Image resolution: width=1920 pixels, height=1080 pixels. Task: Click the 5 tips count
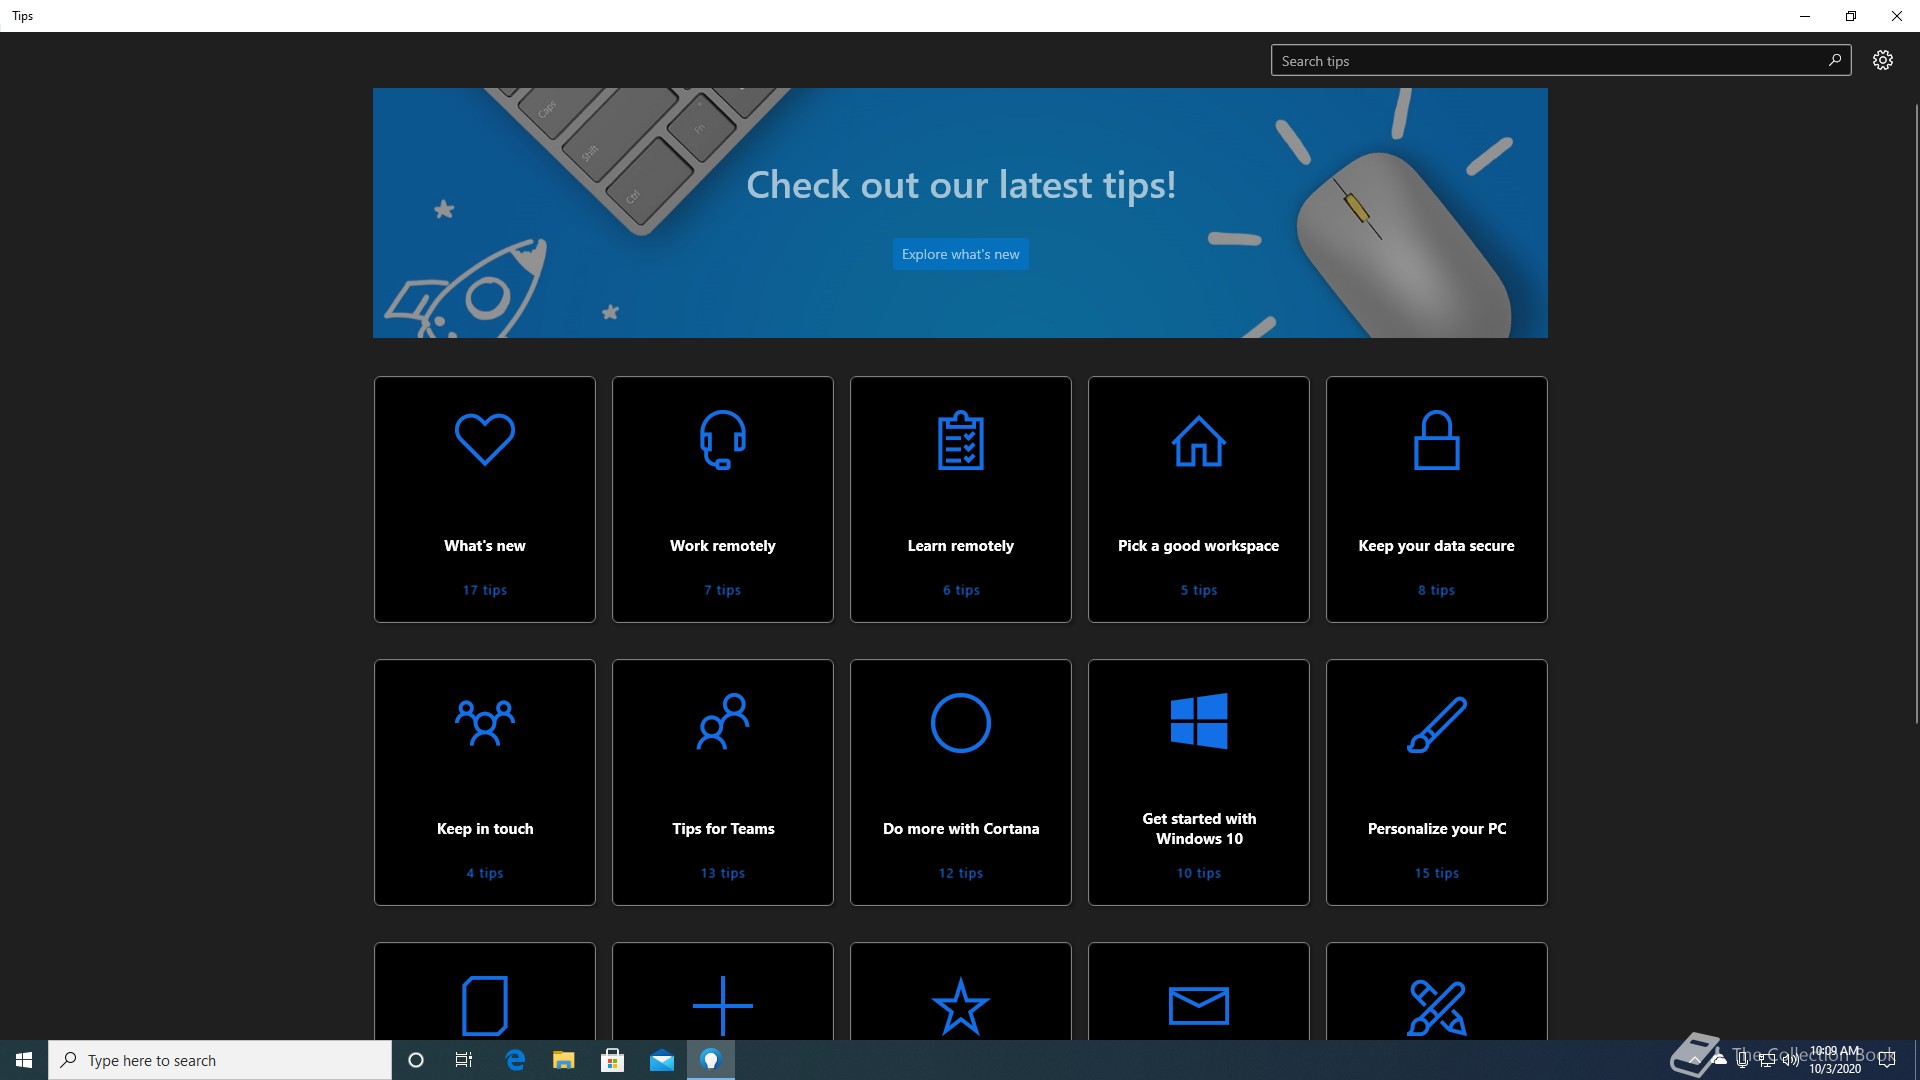1199,590
